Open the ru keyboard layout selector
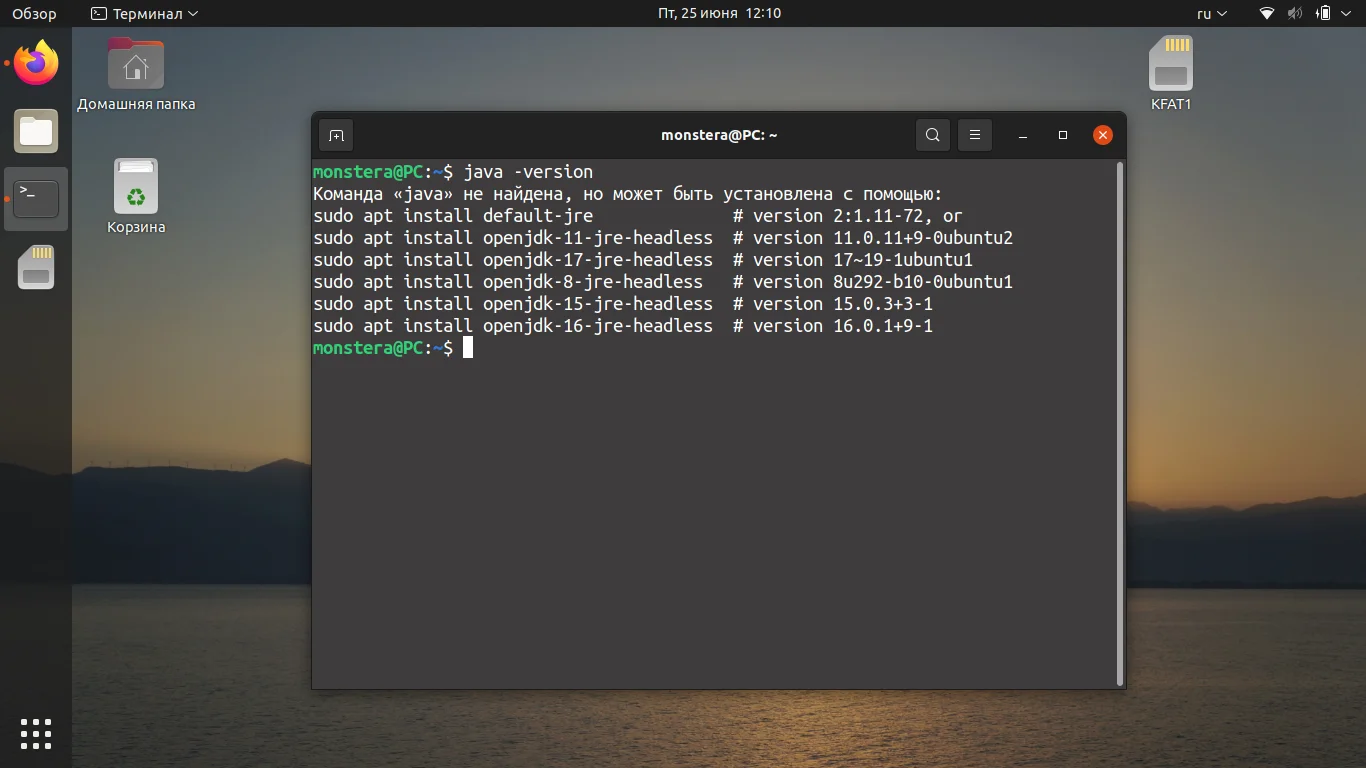 click(1211, 14)
